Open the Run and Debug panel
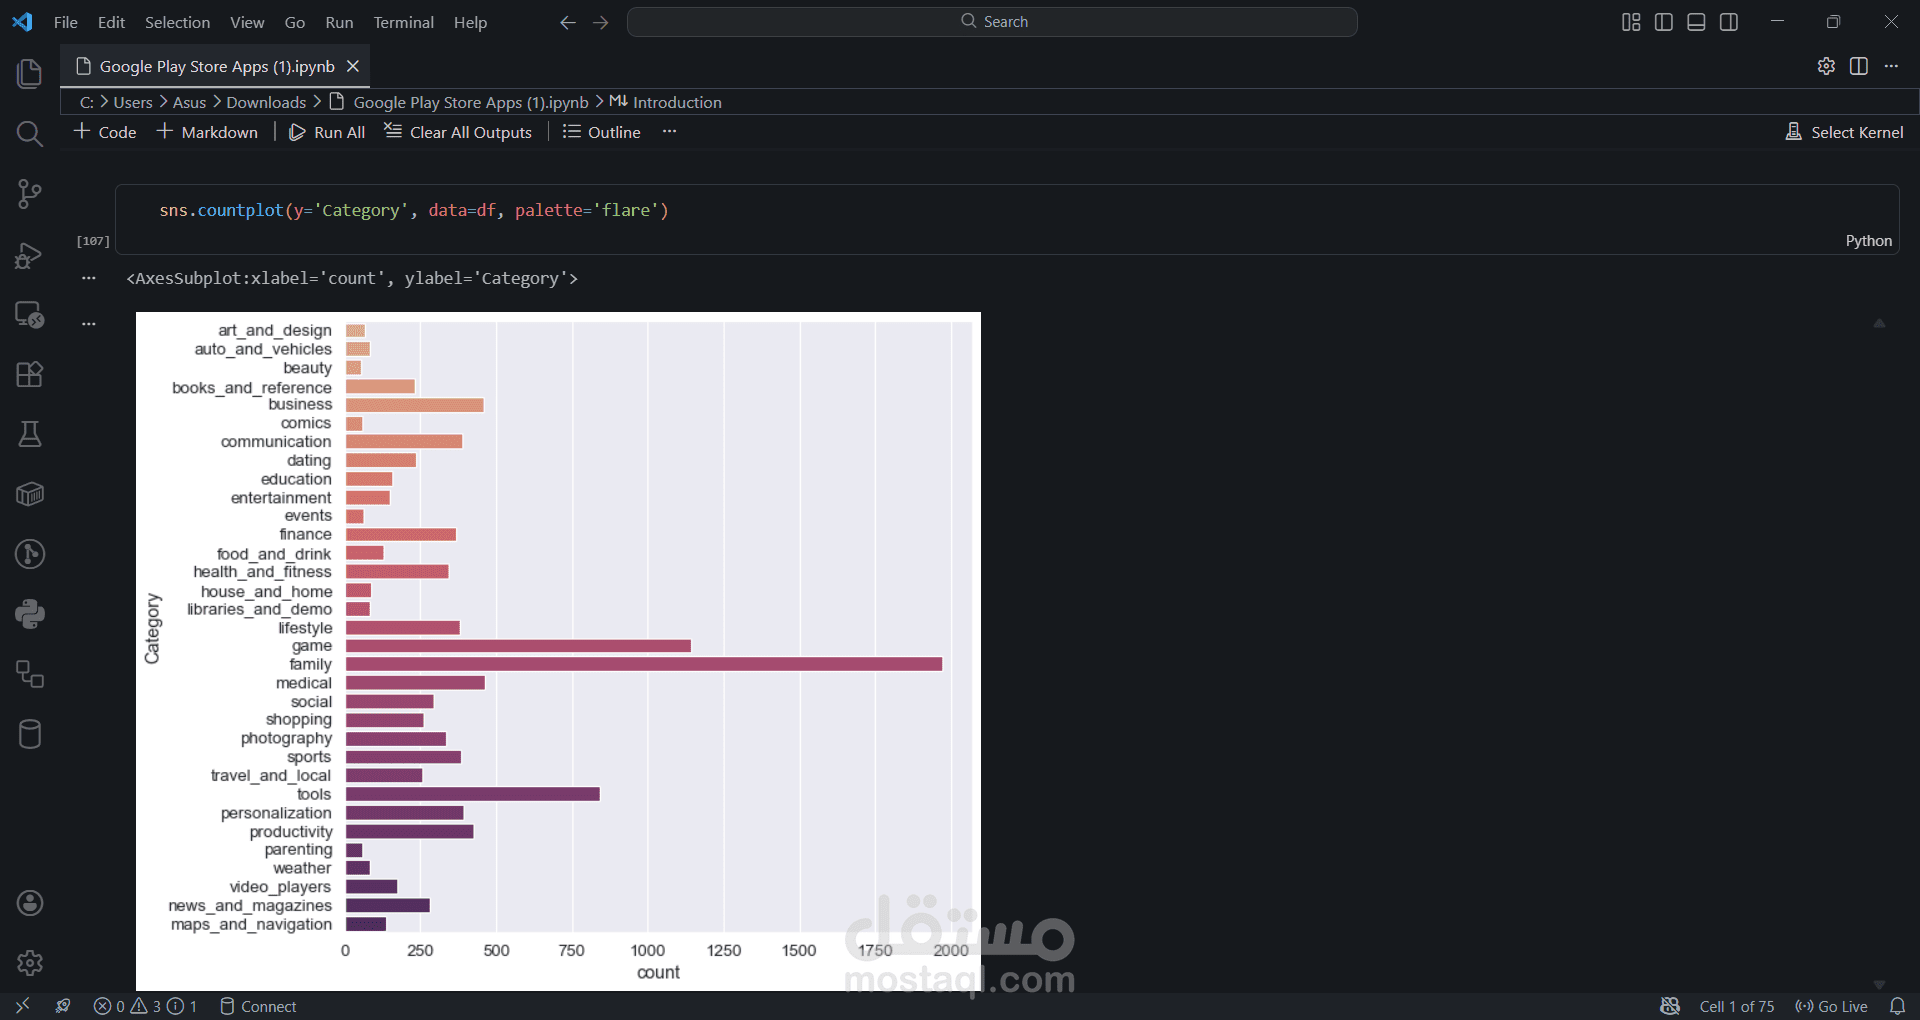This screenshot has height=1020, width=1920. coord(29,255)
